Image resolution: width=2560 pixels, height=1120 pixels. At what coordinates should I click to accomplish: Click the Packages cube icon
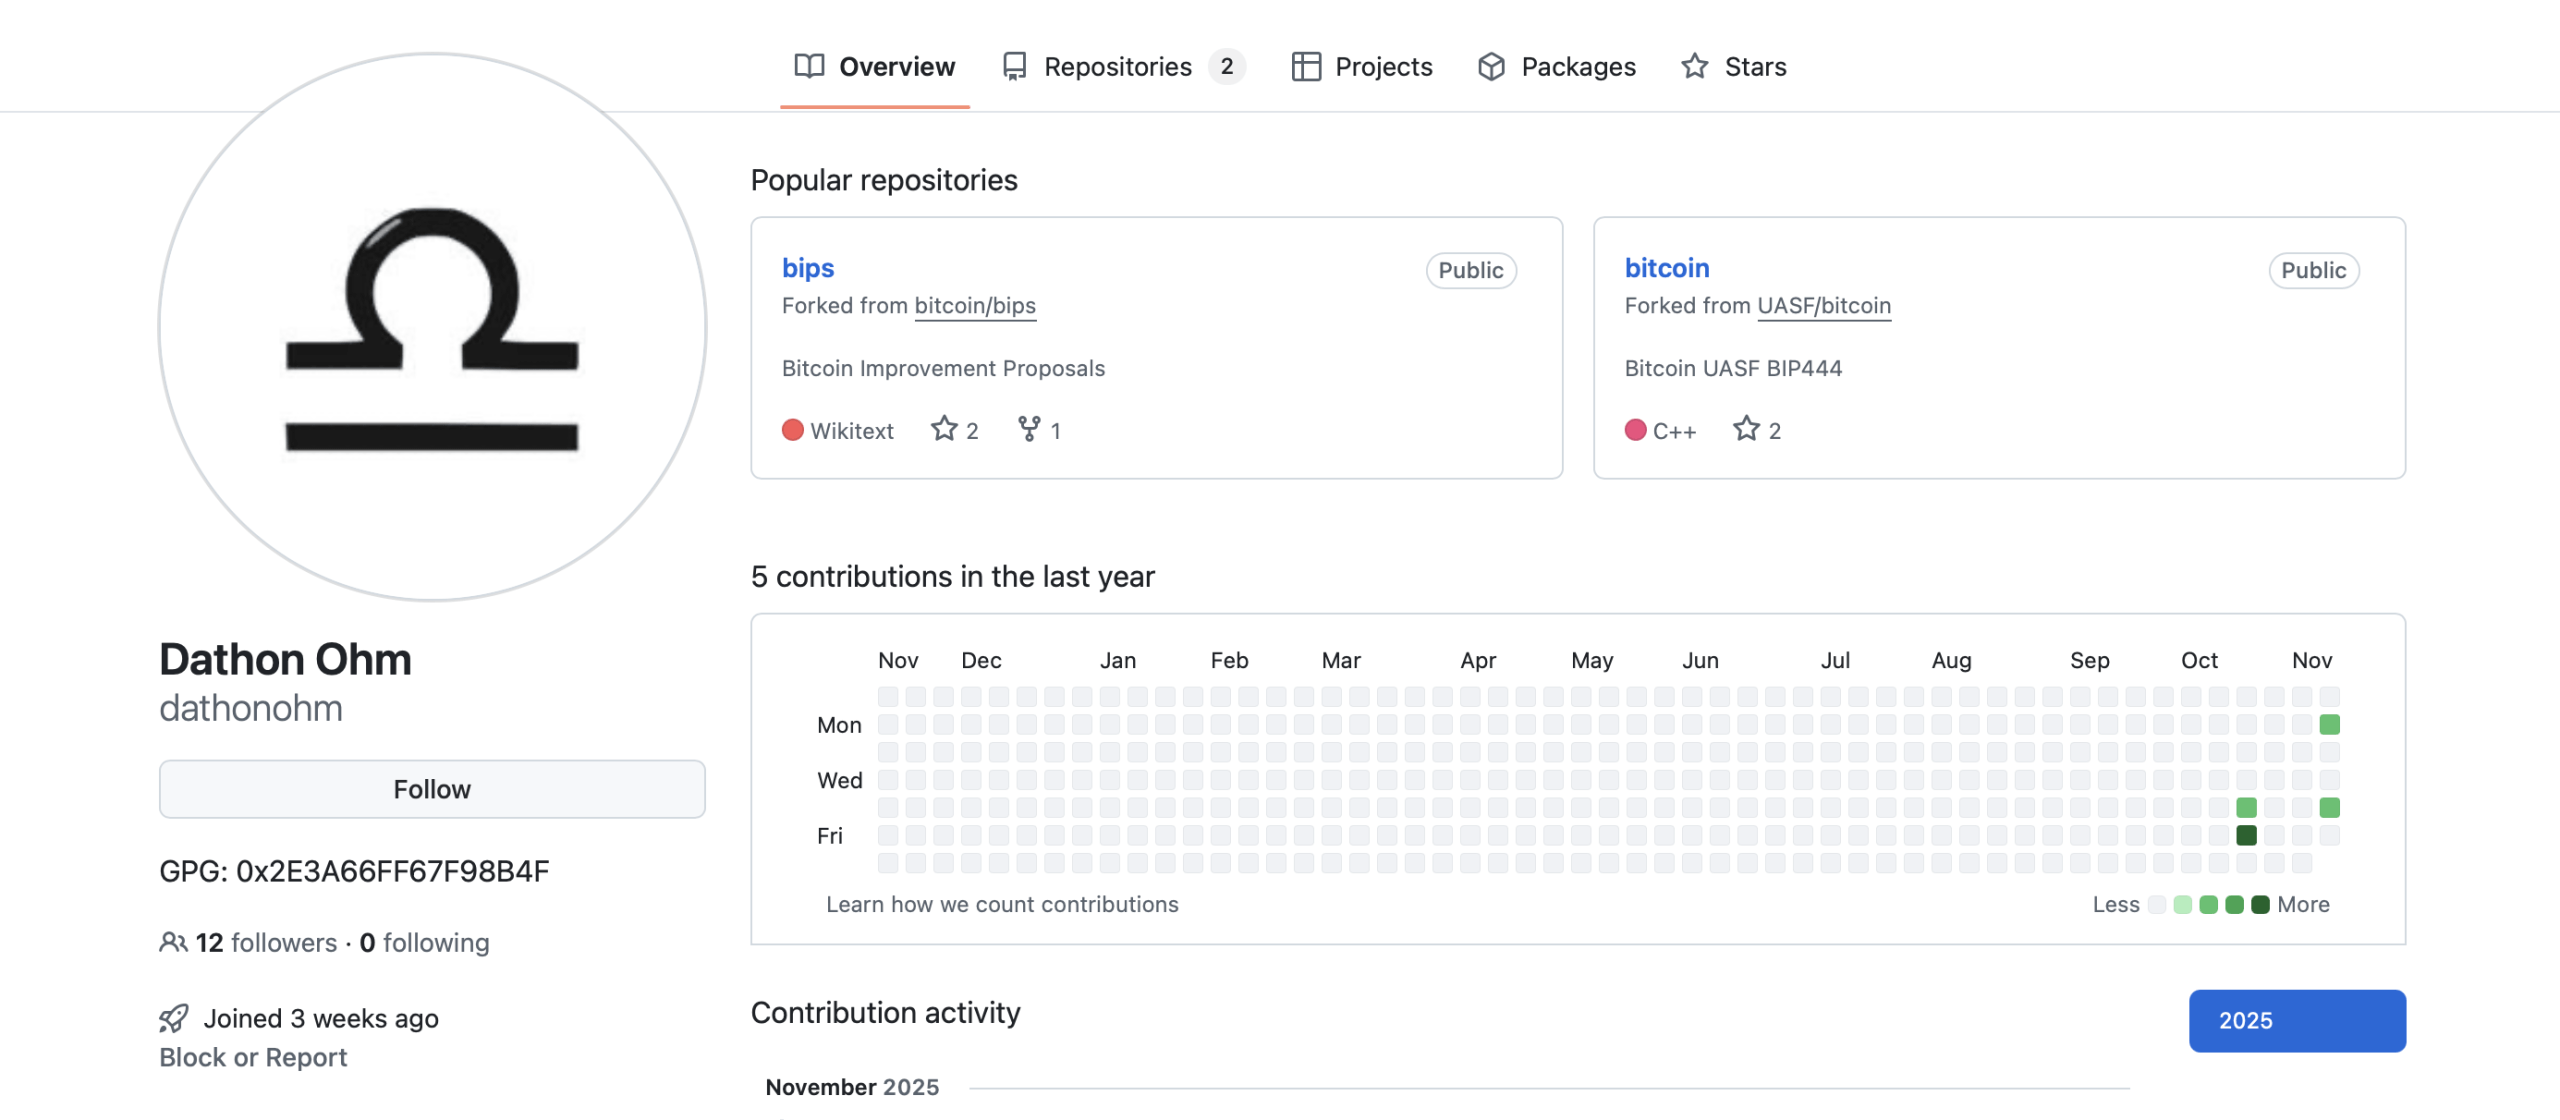coord(1491,66)
